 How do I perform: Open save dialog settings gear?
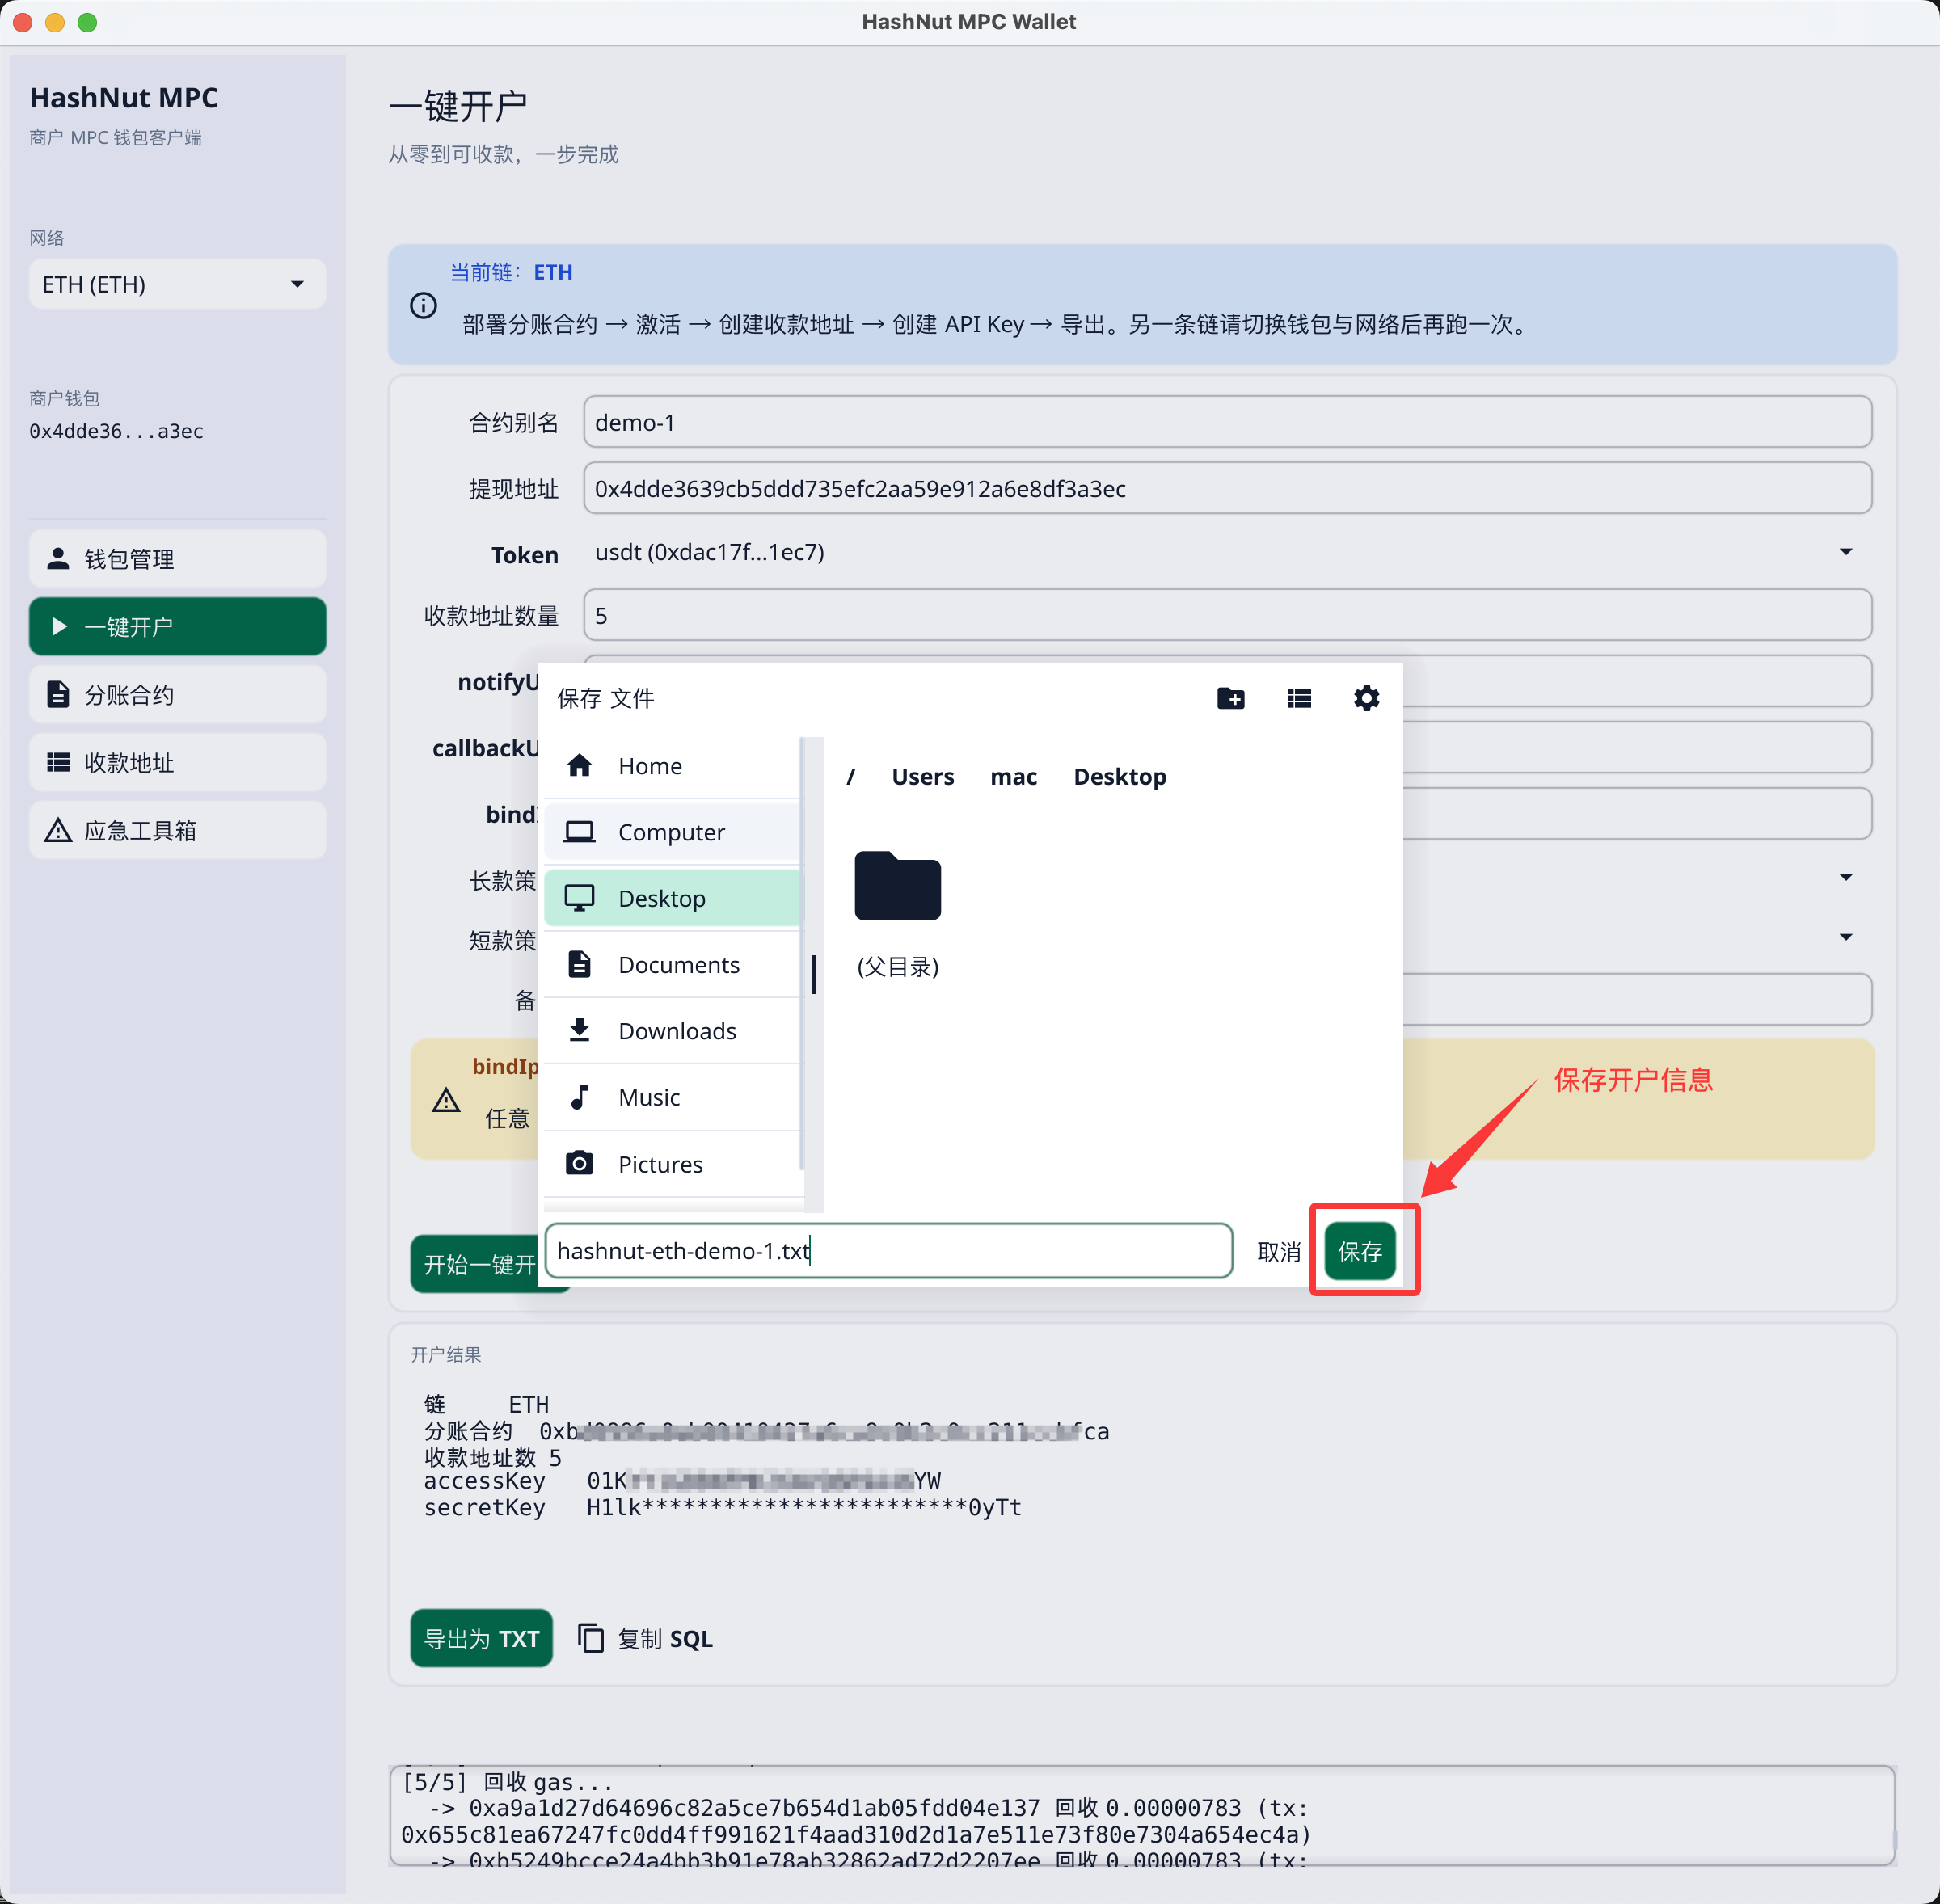(1366, 698)
